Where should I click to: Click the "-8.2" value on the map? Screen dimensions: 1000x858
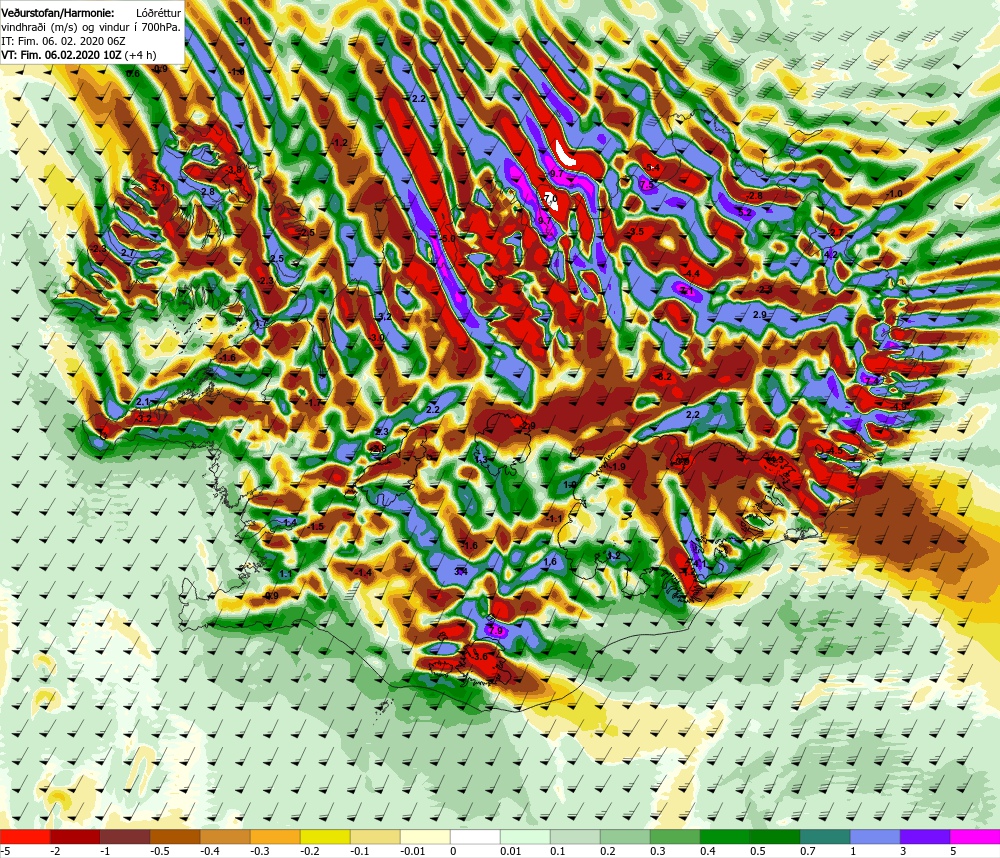pos(664,376)
